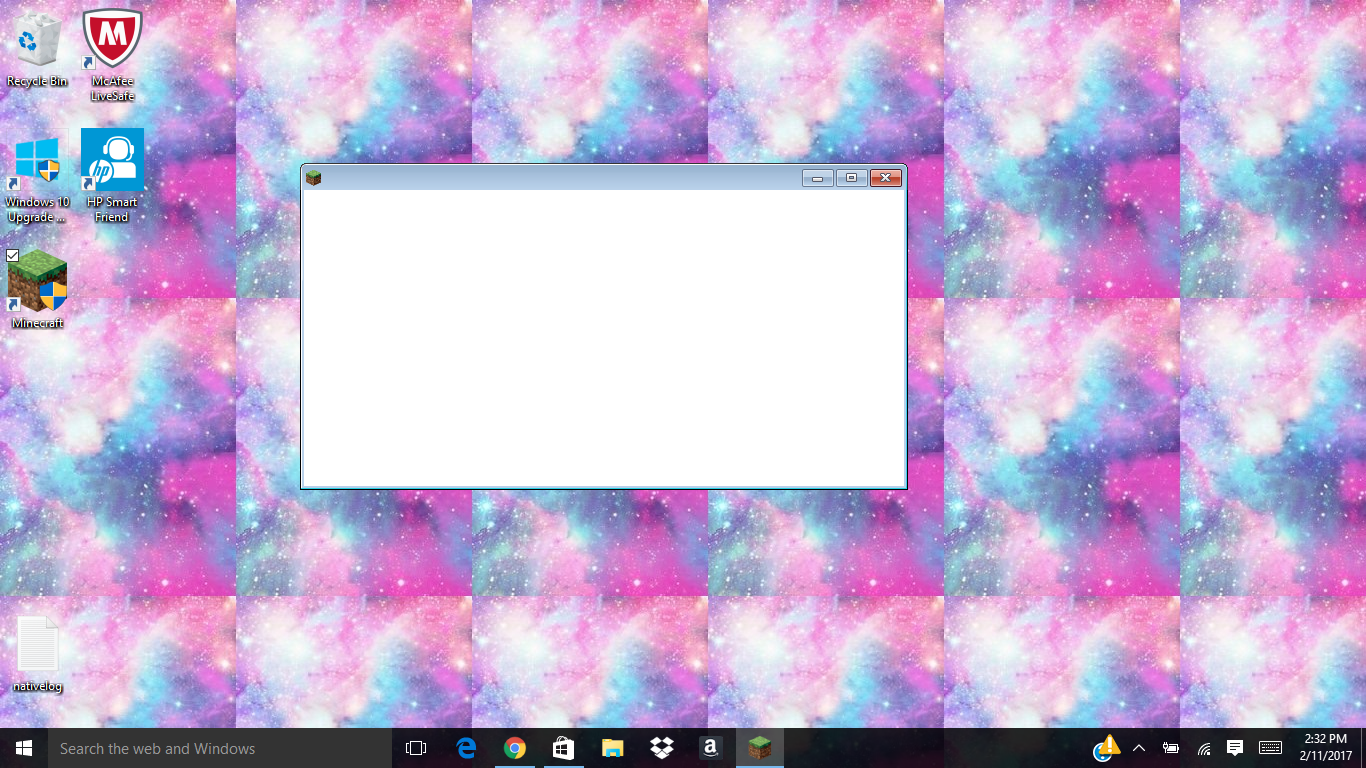Maximize the Minecraft launcher window
1366x768 pixels.
click(851, 178)
